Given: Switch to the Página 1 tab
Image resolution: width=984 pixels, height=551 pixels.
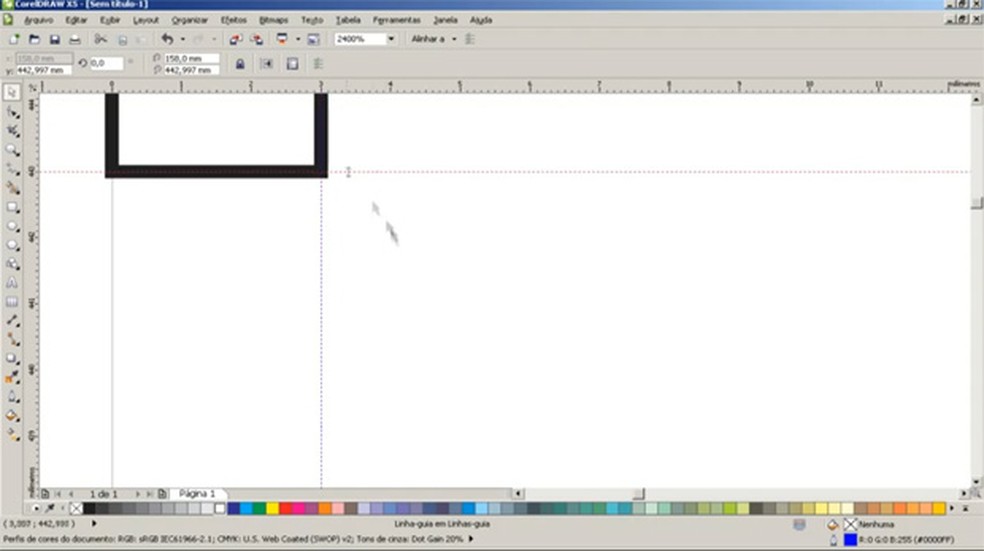Looking at the screenshot, I should [x=197, y=494].
